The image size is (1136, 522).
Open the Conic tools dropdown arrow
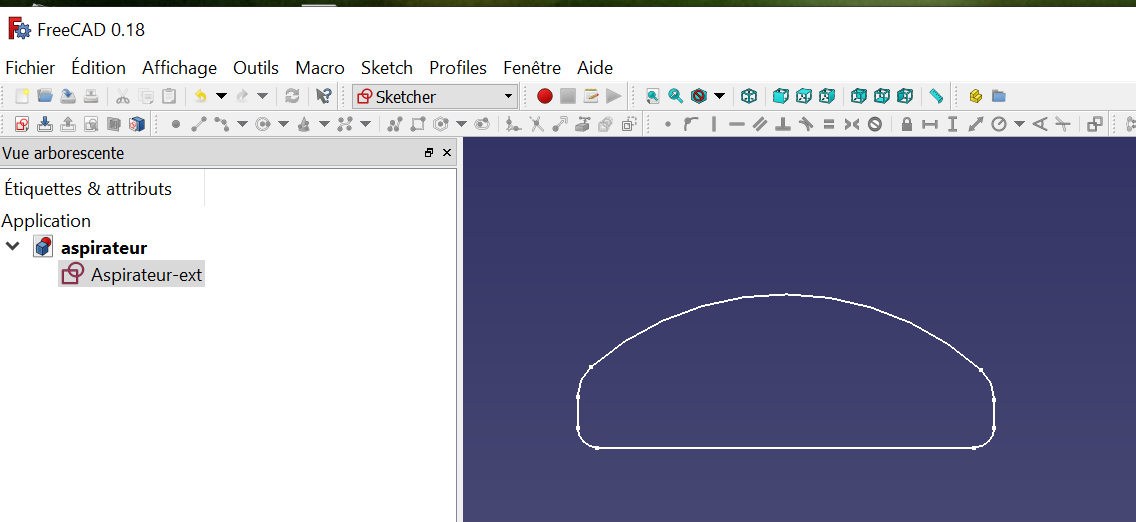(324, 125)
